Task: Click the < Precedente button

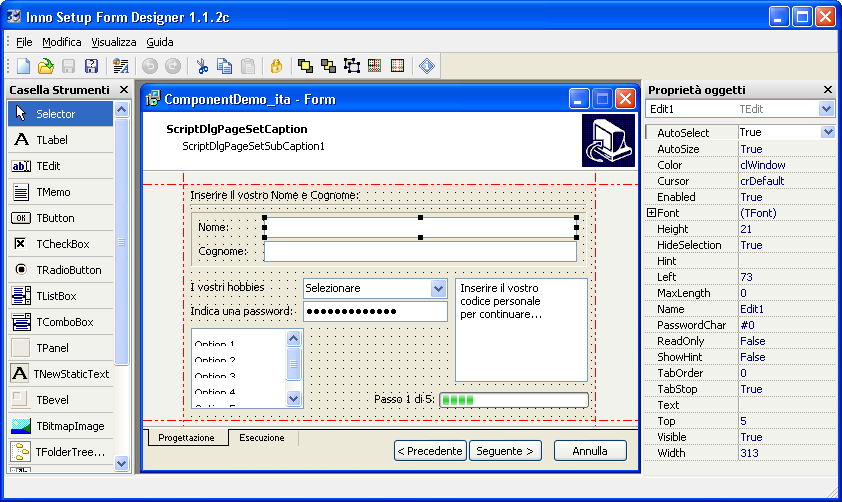Action: [430, 451]
